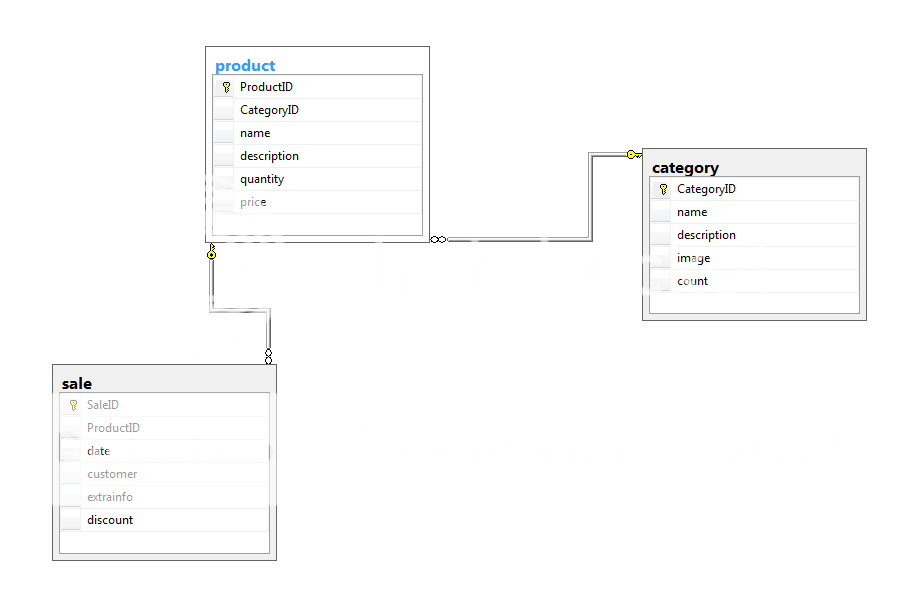Select the quantity column in the product table
Image resolution: width=918 pixels, height=598 pixels.
(262, 178)
